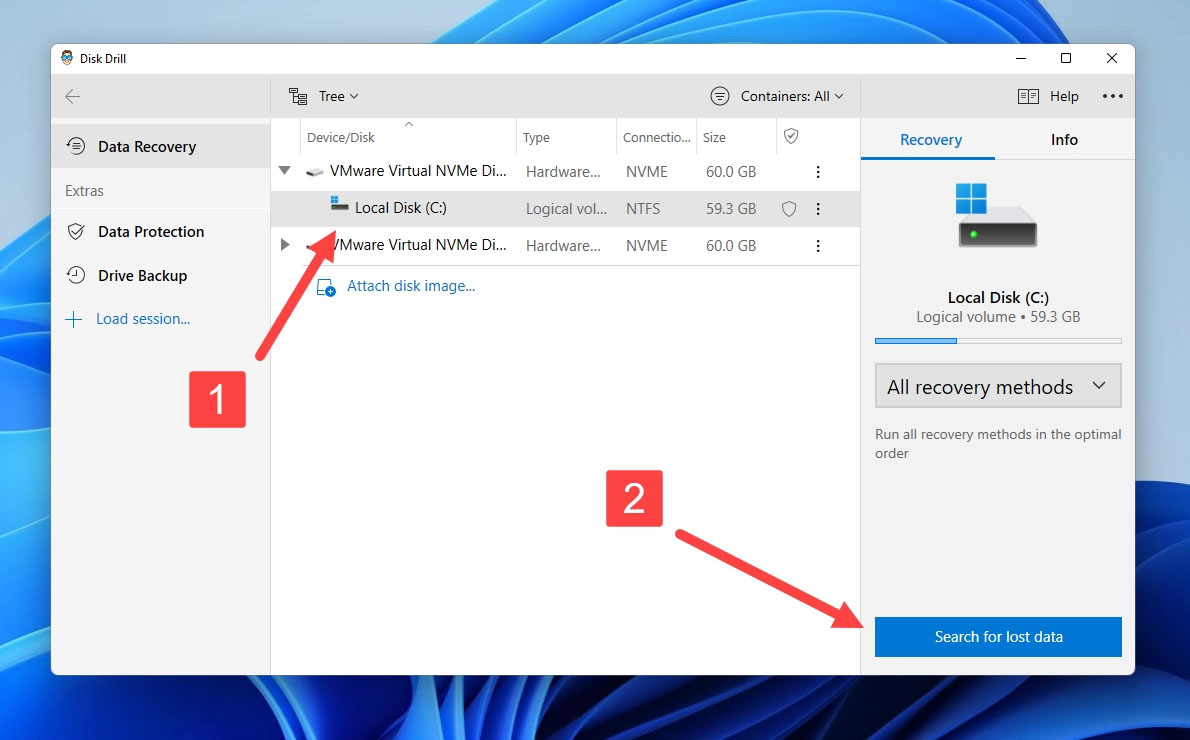Select Data Recovery in the sidebar
Viewport: 1190px width, 740px height.
tap(161, 146)
